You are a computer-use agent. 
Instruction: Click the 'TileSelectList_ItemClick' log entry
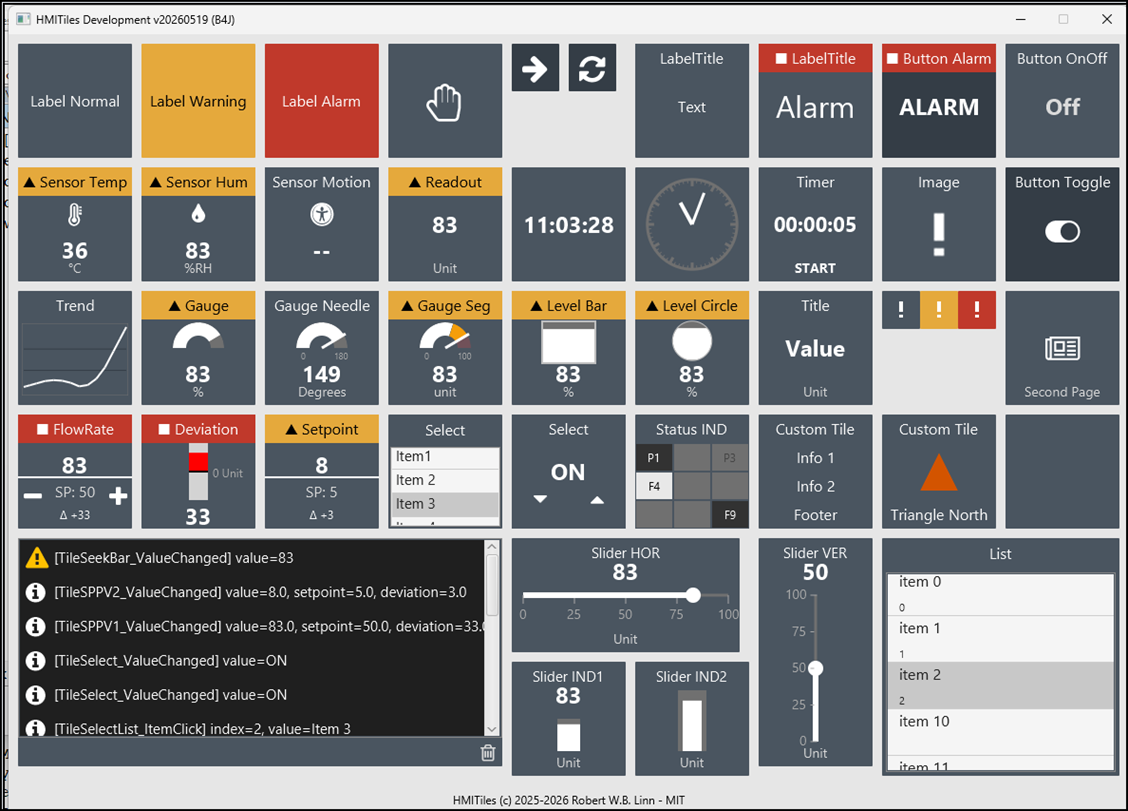pyautogui.click(x=252, y=728)
